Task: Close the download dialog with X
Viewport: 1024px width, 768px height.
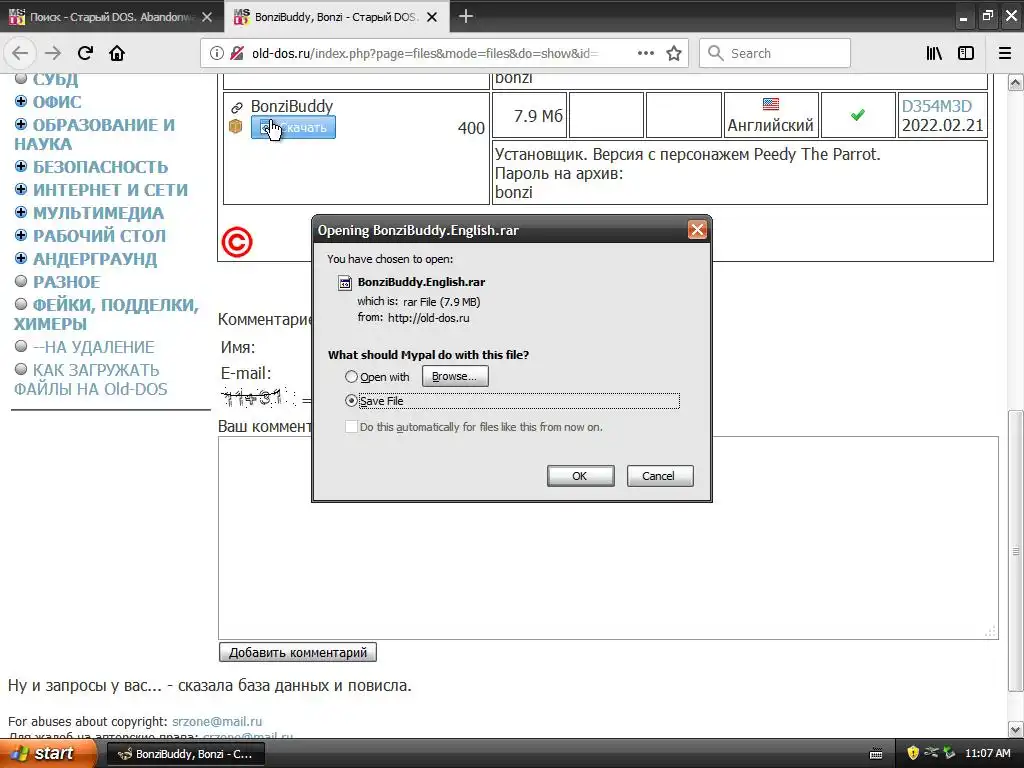Action: click(x=697, y=230)
